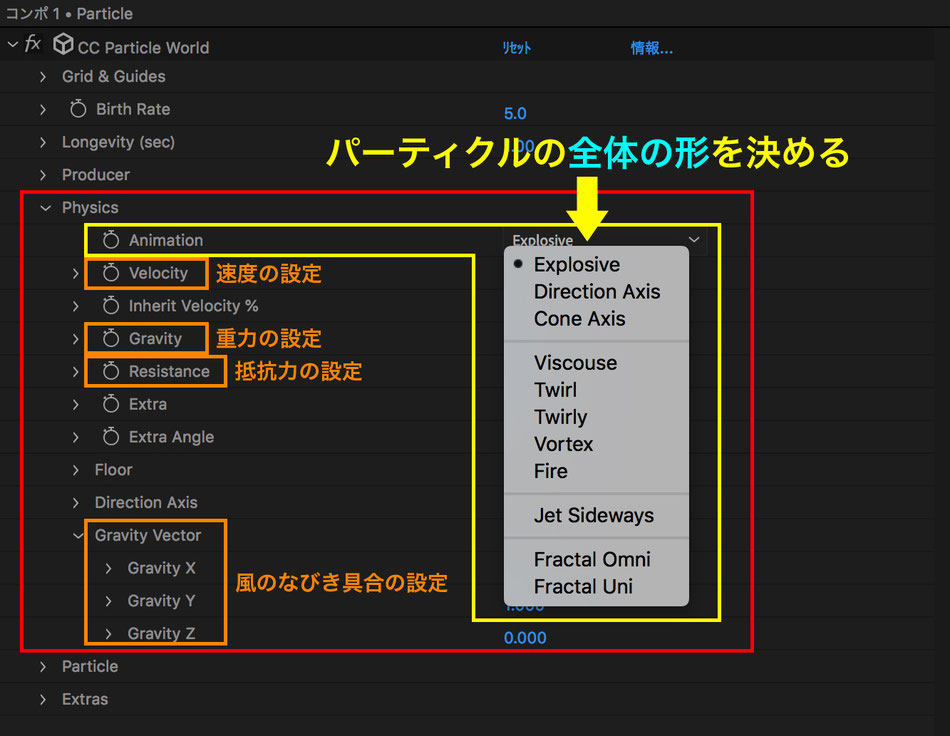This screenshot has height=736, width=950.
Task: Expand the Producer group
Action: 42,175
